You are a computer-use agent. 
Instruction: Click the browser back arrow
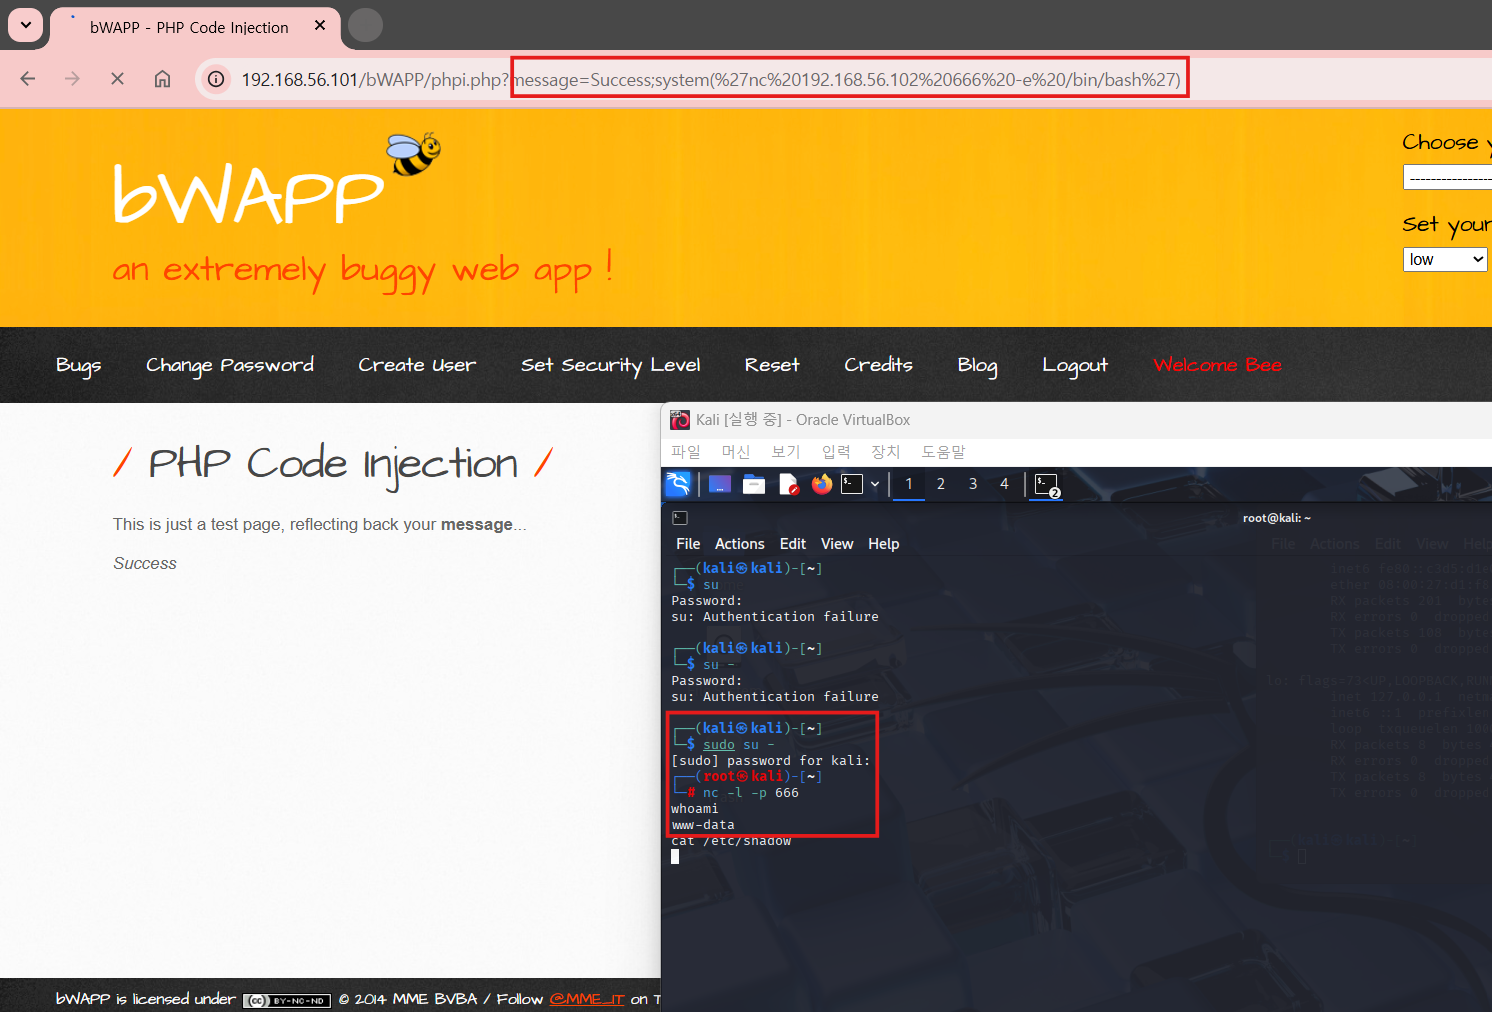28,79
